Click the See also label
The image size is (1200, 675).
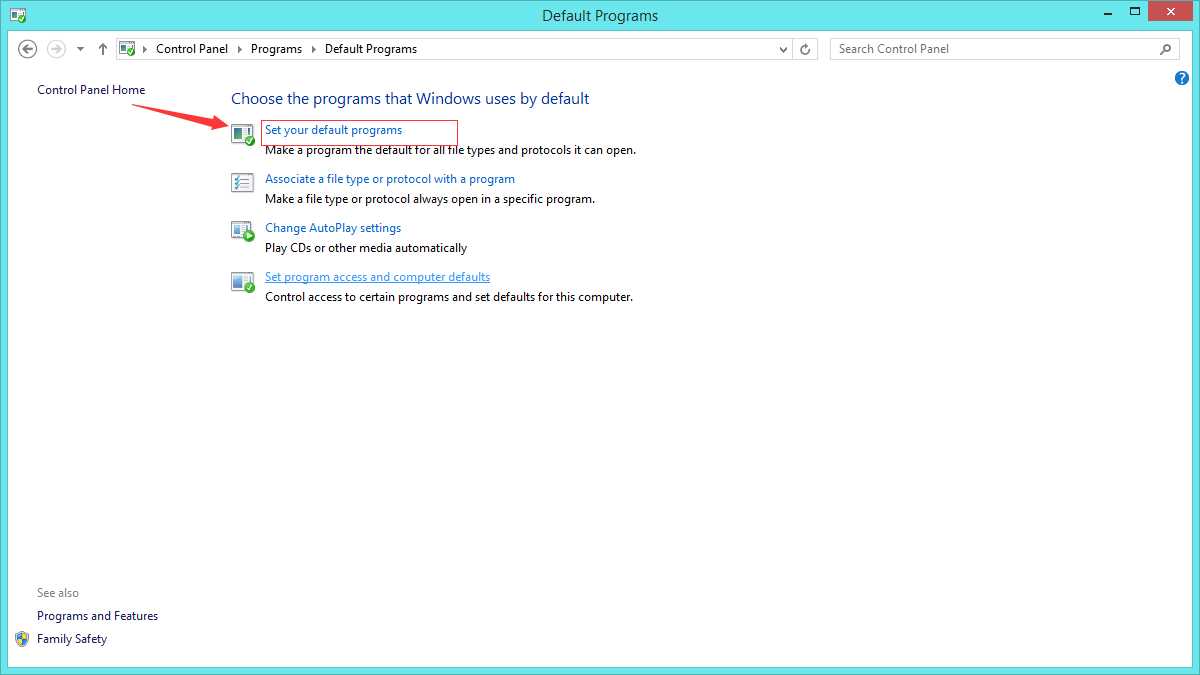[58, 593]
